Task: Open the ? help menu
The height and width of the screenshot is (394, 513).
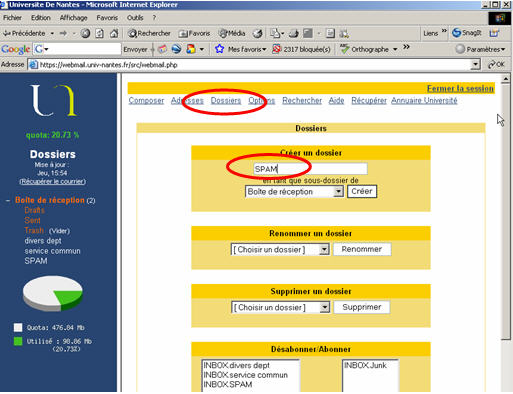Action: [x=154, y=18]
